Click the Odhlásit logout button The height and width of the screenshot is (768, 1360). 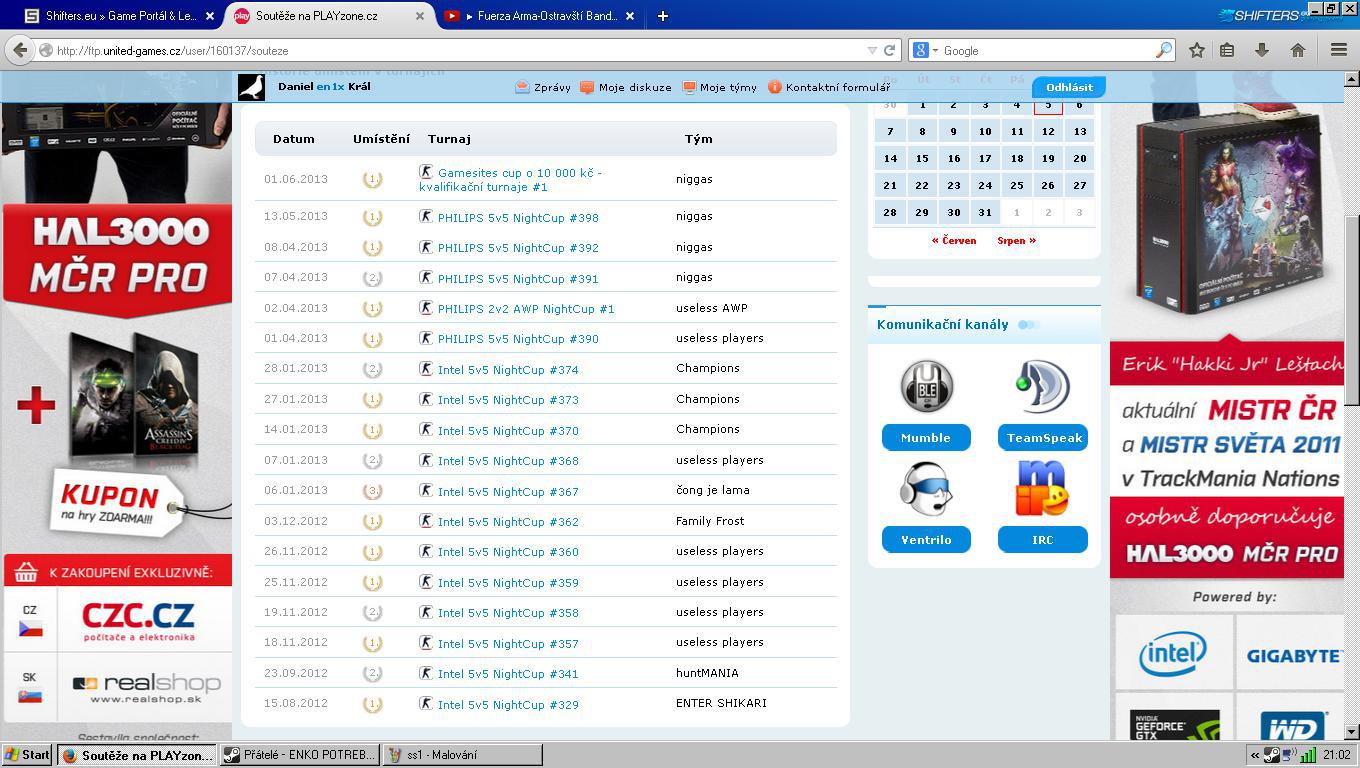1069,87
